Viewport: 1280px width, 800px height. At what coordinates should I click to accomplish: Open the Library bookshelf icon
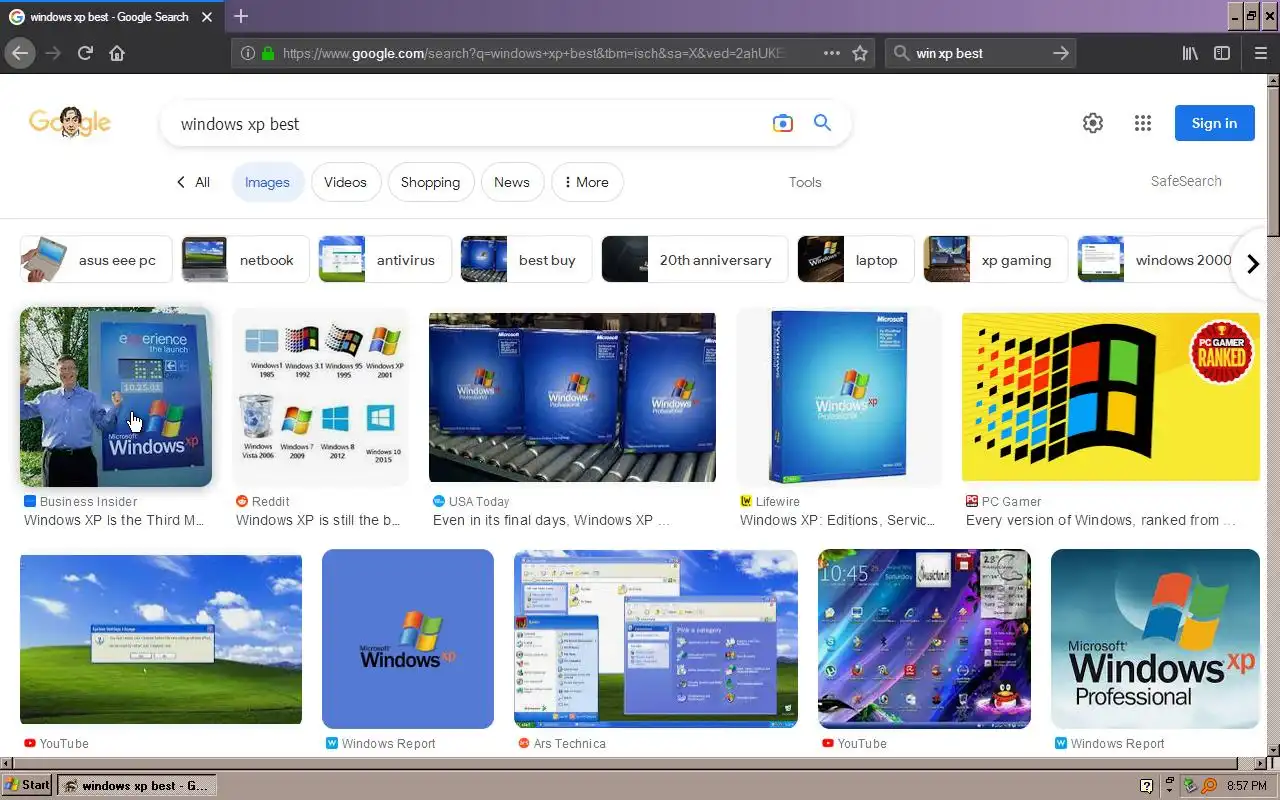pos(1190,53)
